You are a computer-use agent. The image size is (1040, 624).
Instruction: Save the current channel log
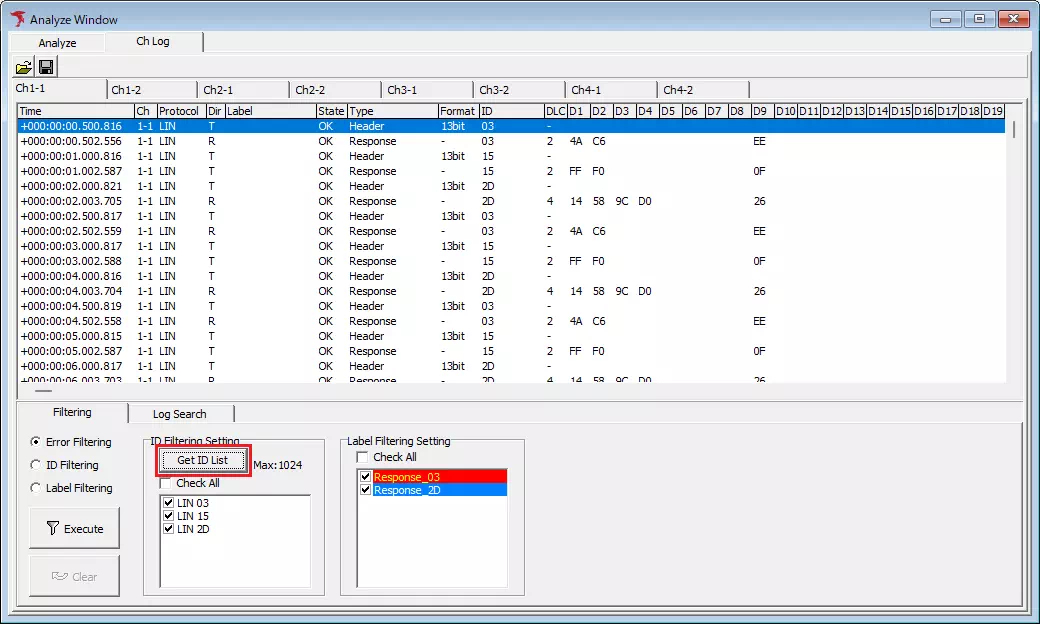(45, 66)
